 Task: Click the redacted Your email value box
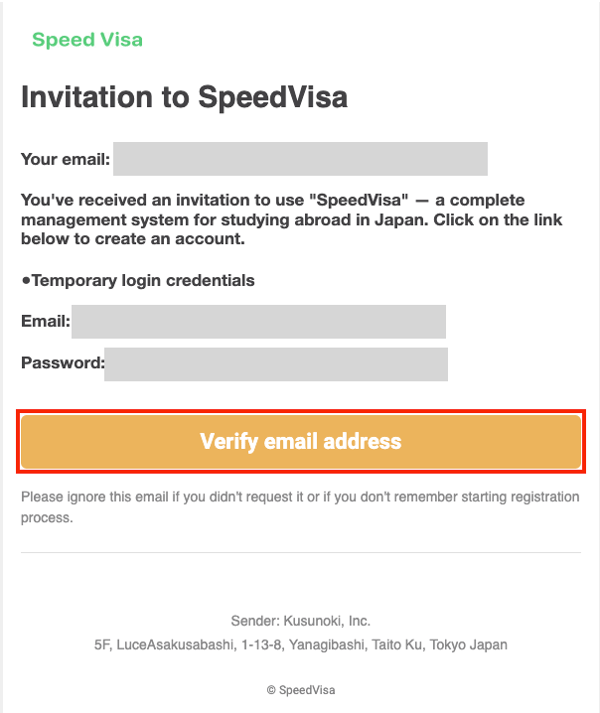[300, 159]
